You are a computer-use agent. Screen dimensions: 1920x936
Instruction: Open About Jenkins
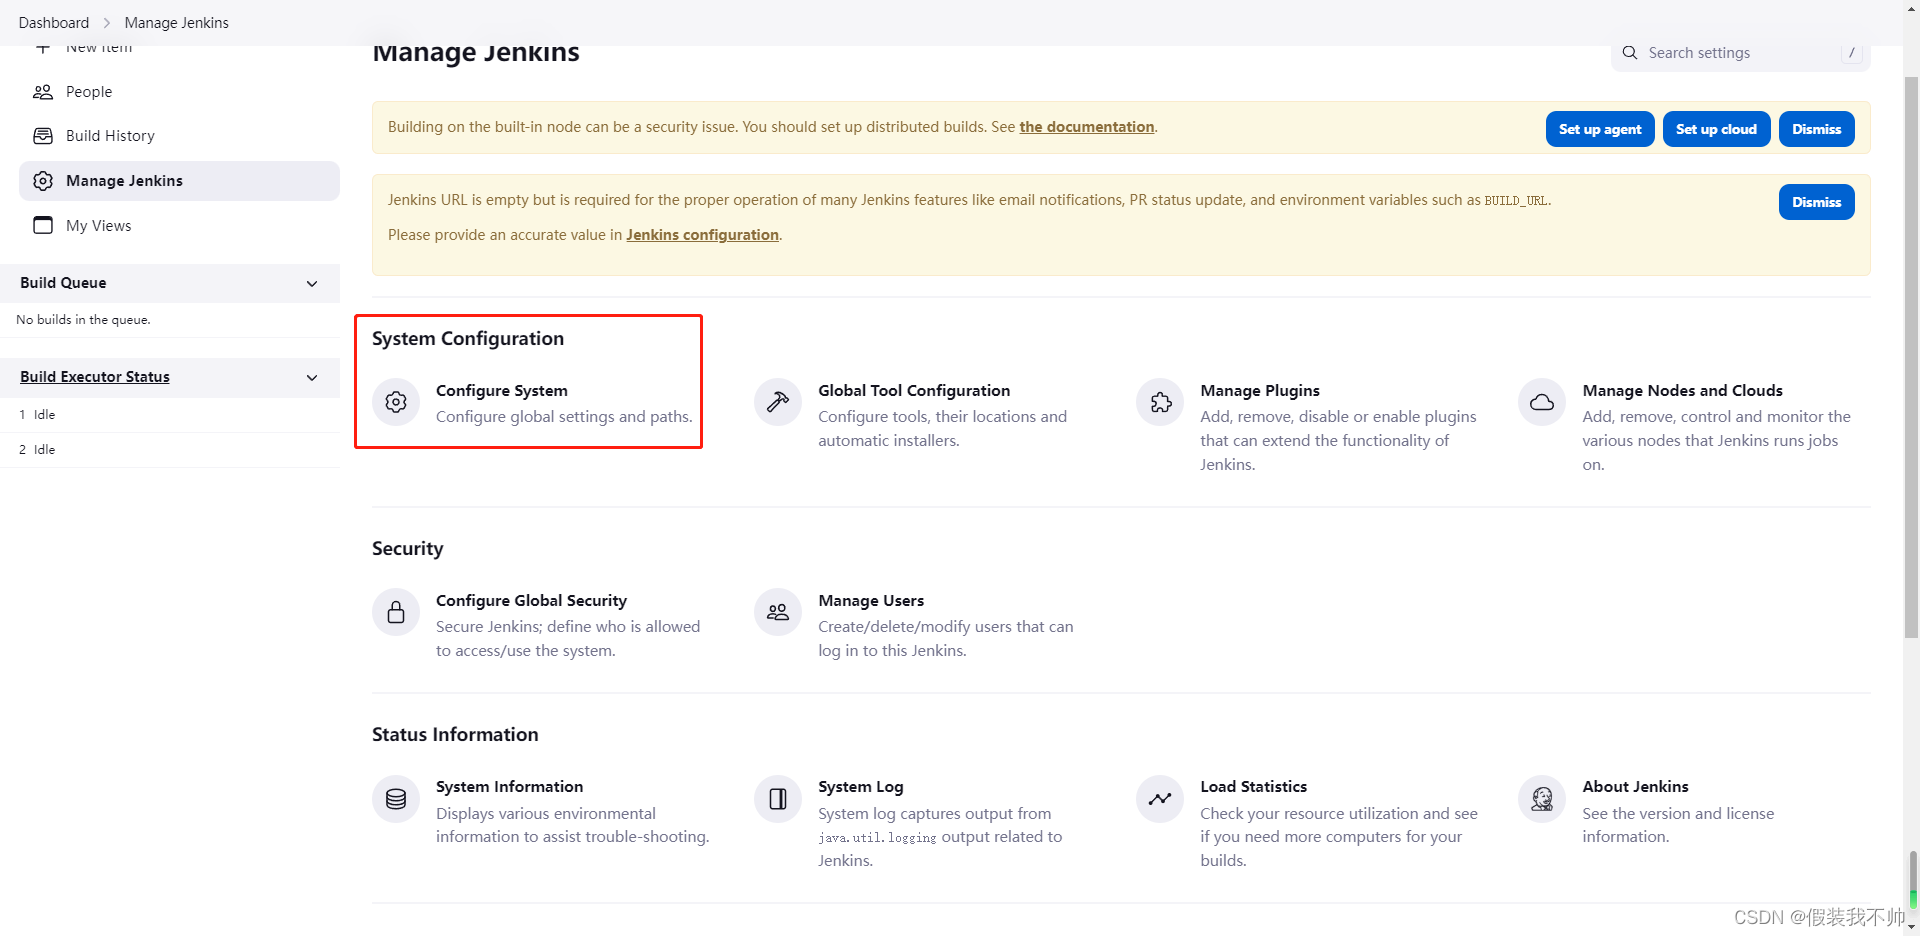click(1635, 787)
